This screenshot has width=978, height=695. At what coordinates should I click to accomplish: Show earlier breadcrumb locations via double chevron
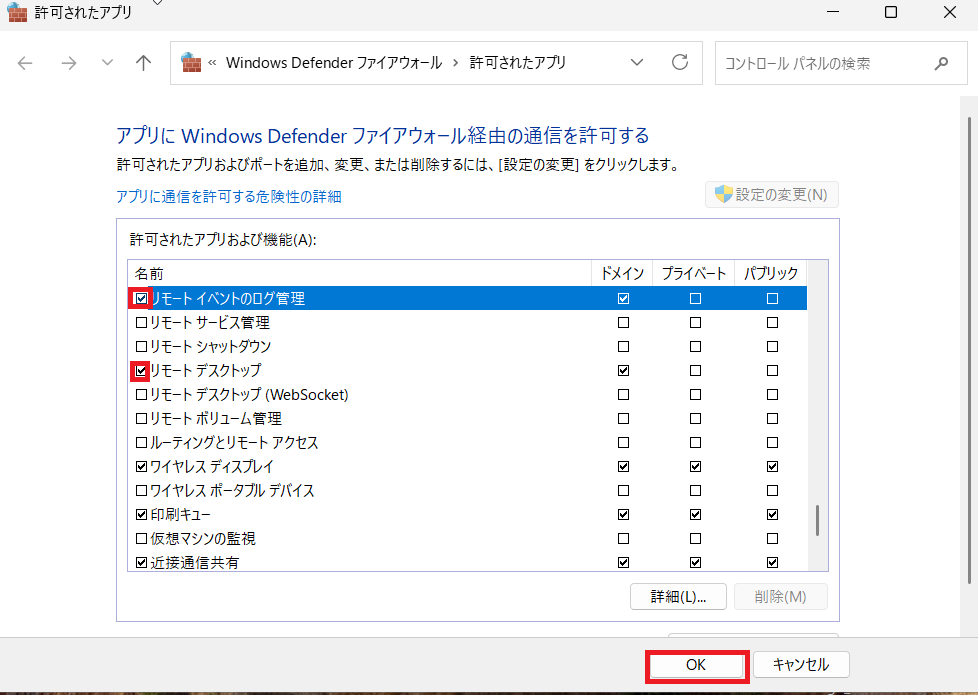(212, 62)
